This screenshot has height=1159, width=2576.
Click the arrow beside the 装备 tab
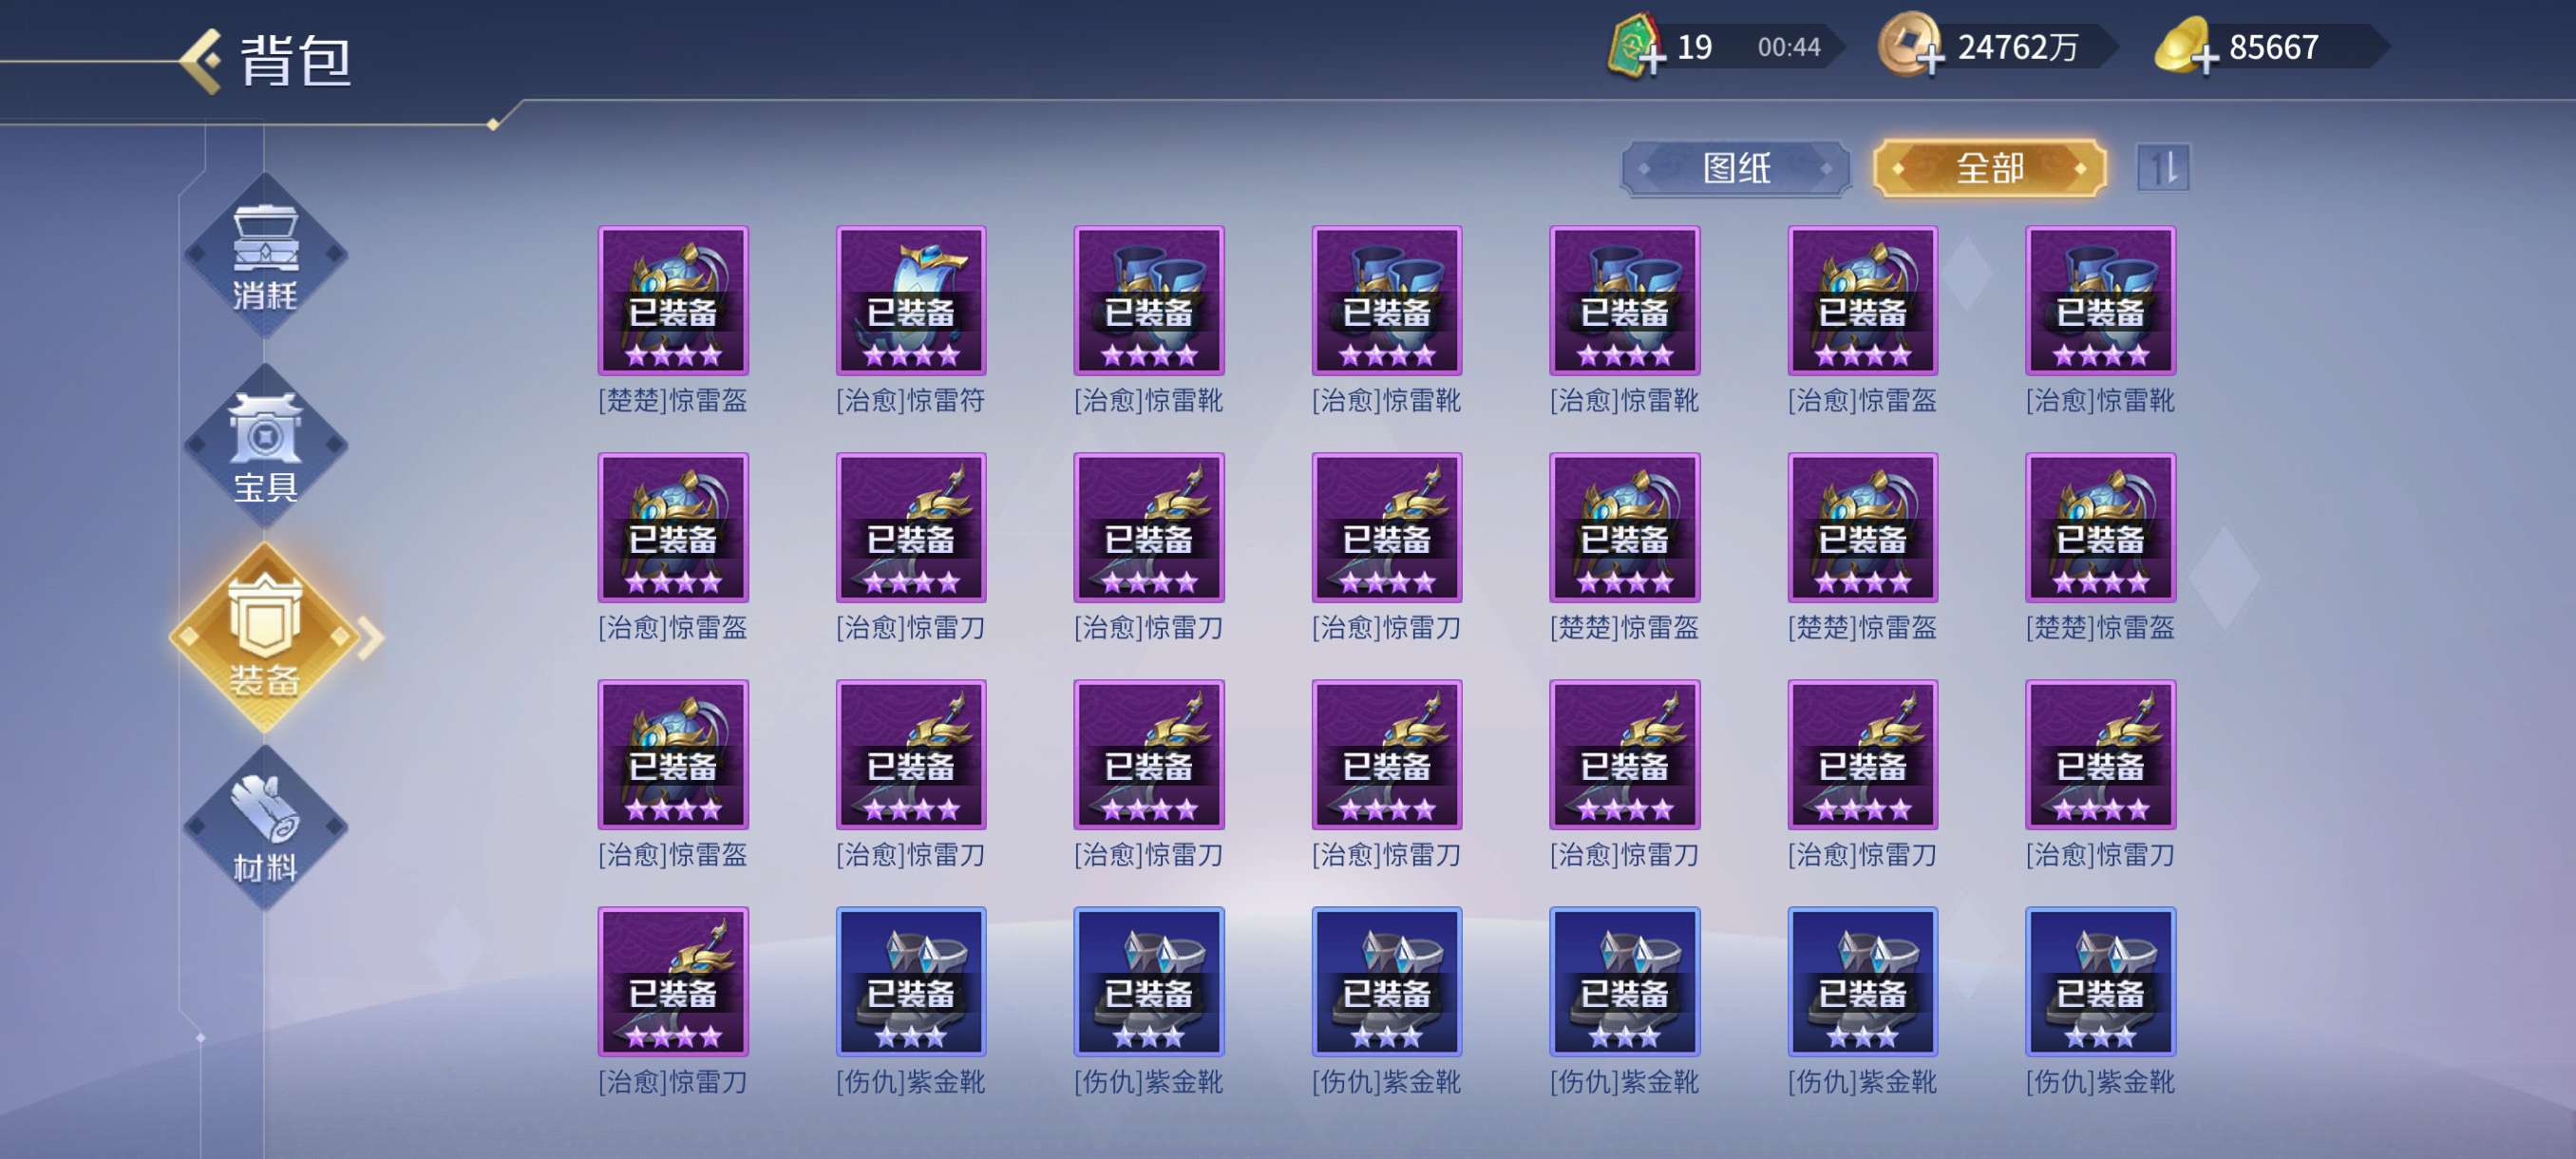point(371,638)
